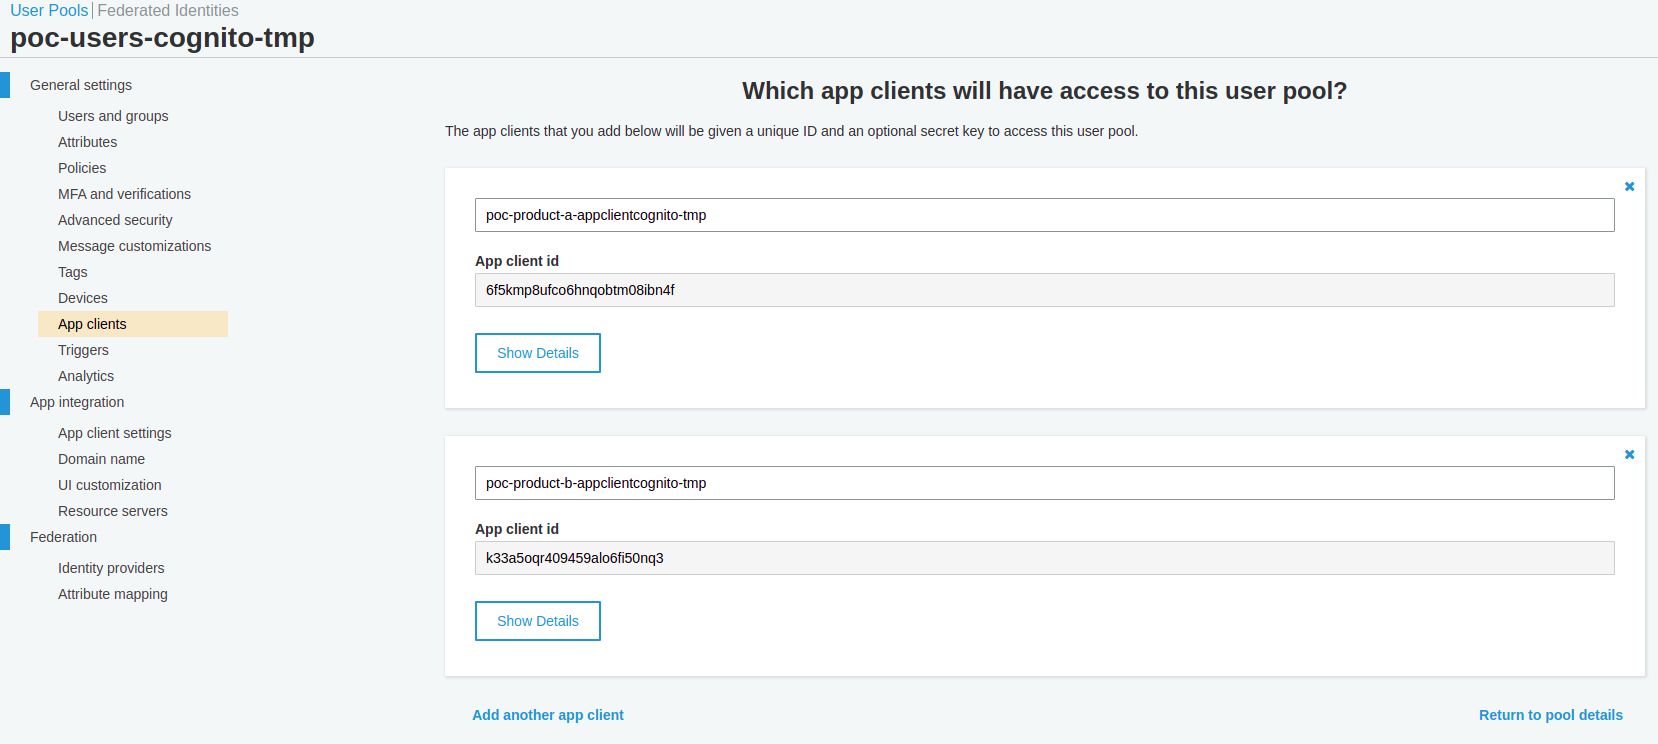Click poc-product-b-appclientcognito-tmp name field

[x=1044, y=483]
